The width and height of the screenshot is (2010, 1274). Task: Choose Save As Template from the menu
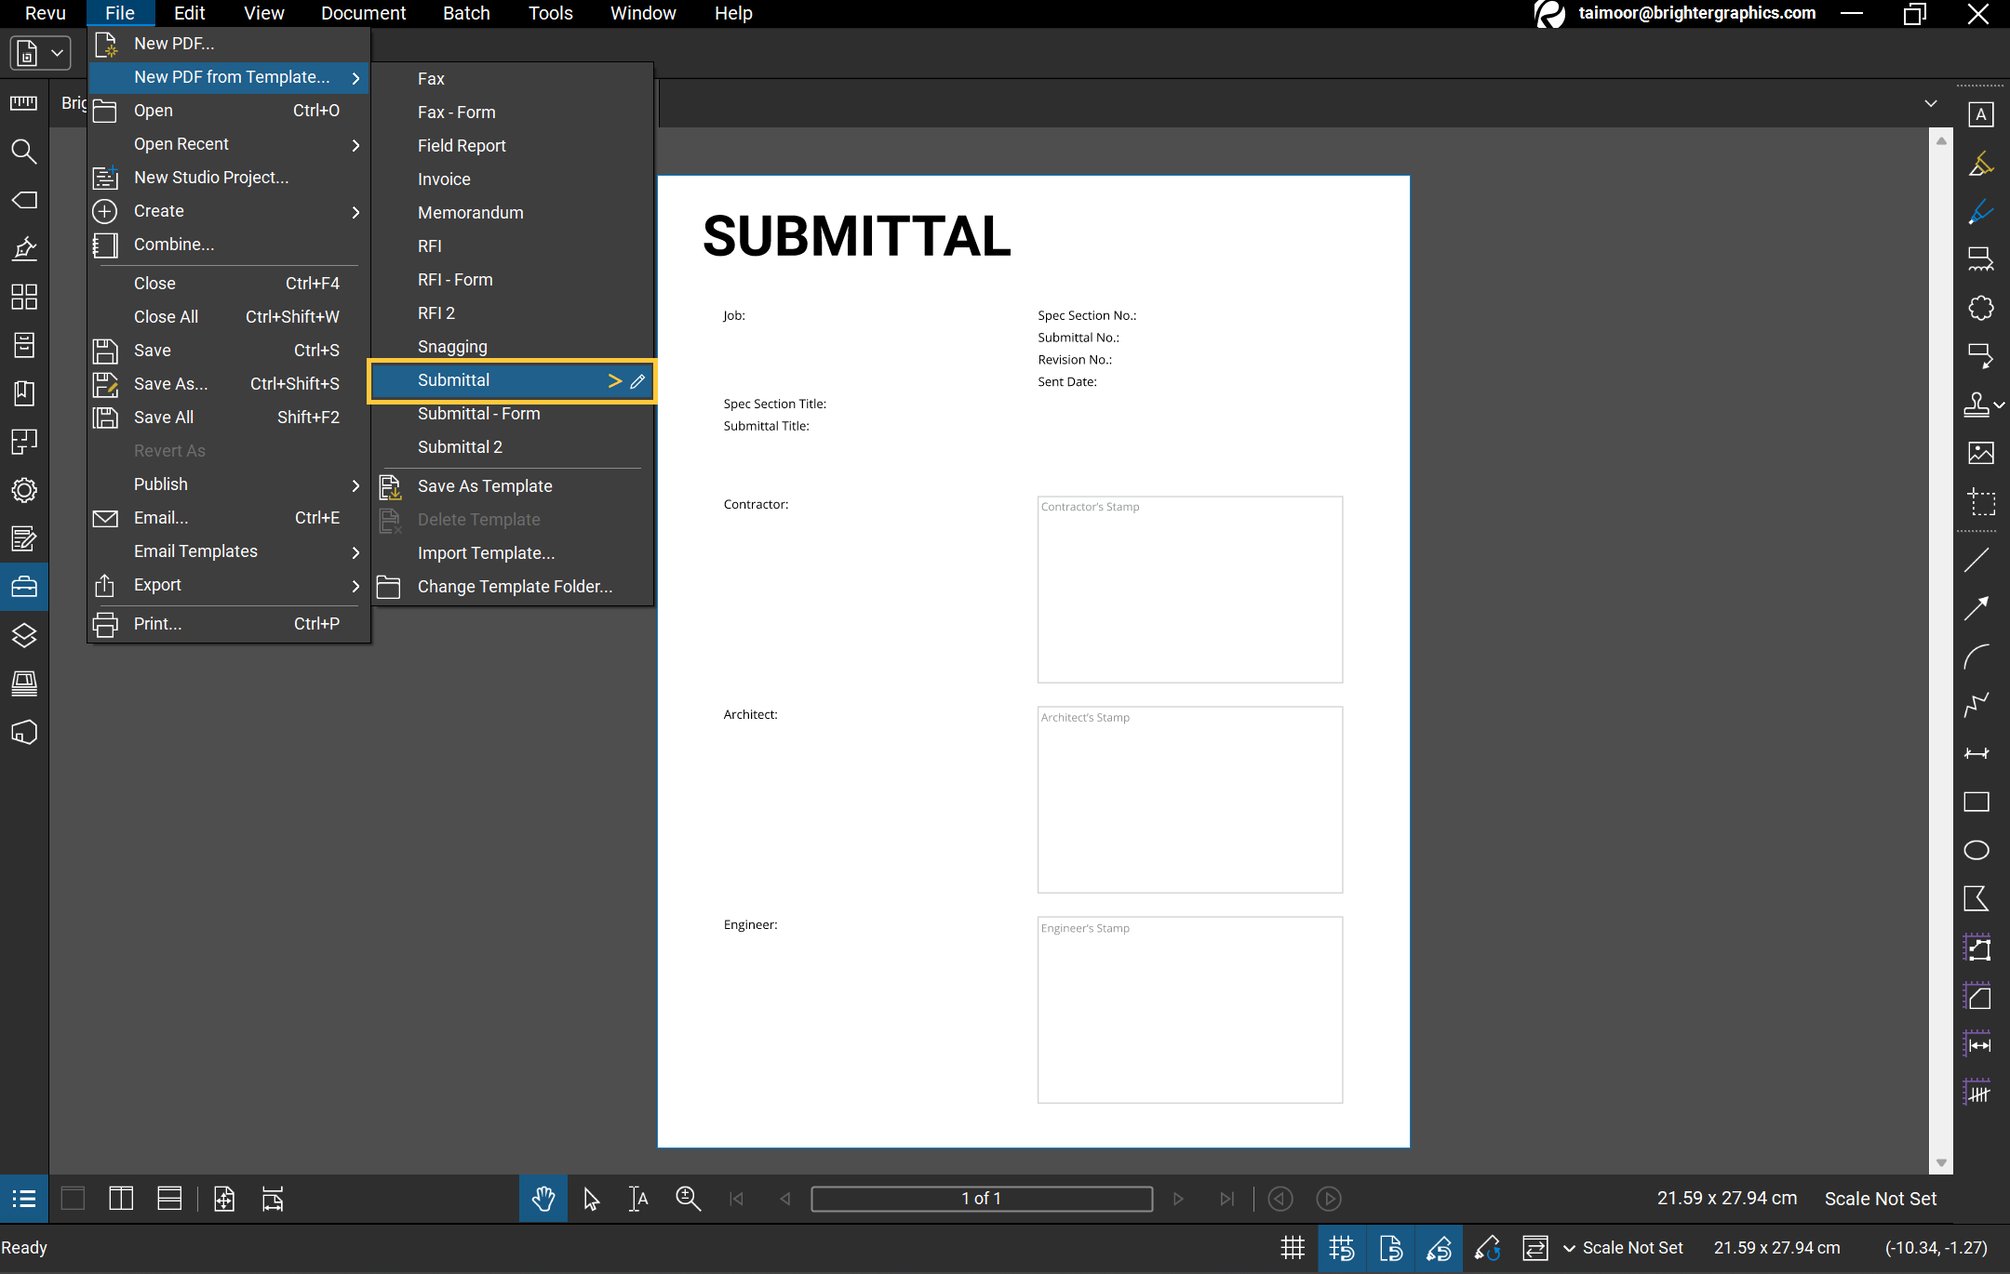484,486
